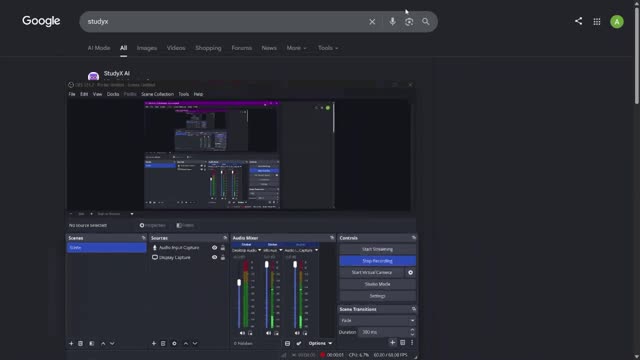Undock the Audio Mixer panel
This screenshot has height=360, width=640.
(331, 238)
